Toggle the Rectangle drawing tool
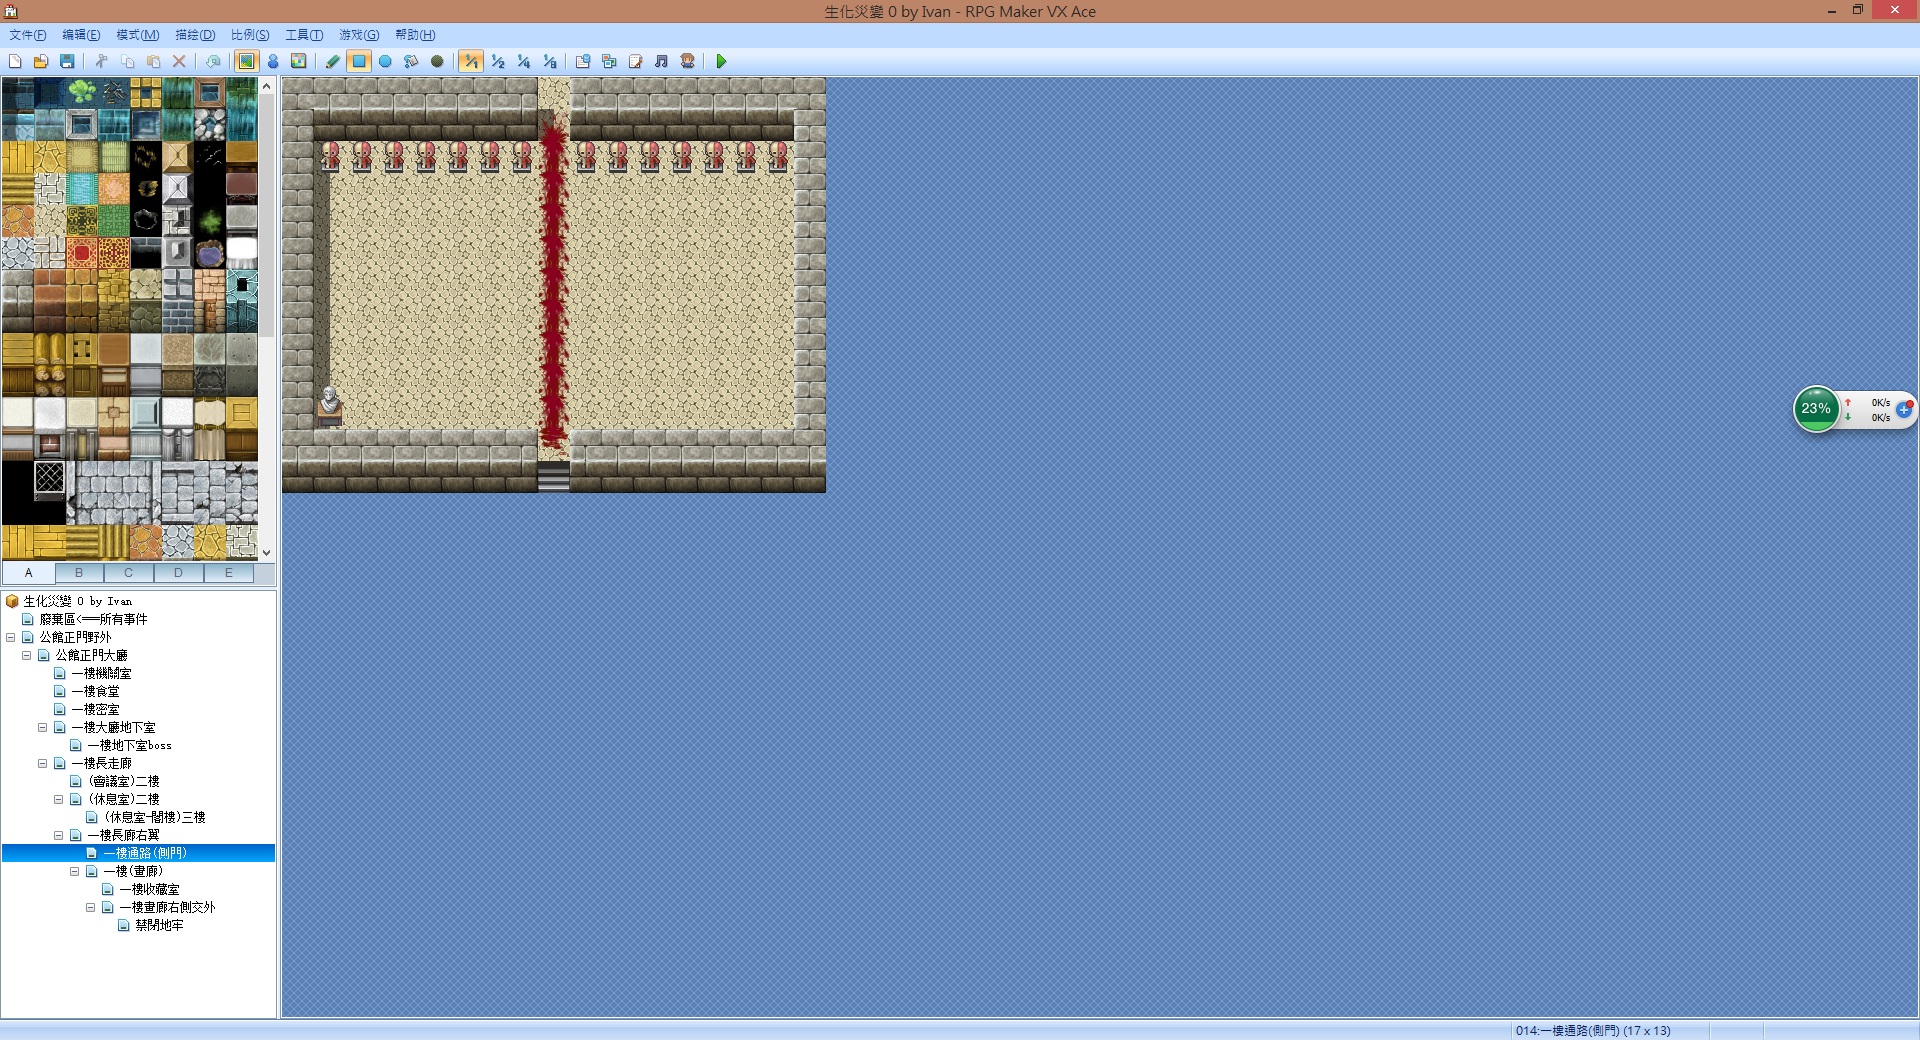Image resolution: width=1920 pixels, height=1040 pixels. point(359,61)
